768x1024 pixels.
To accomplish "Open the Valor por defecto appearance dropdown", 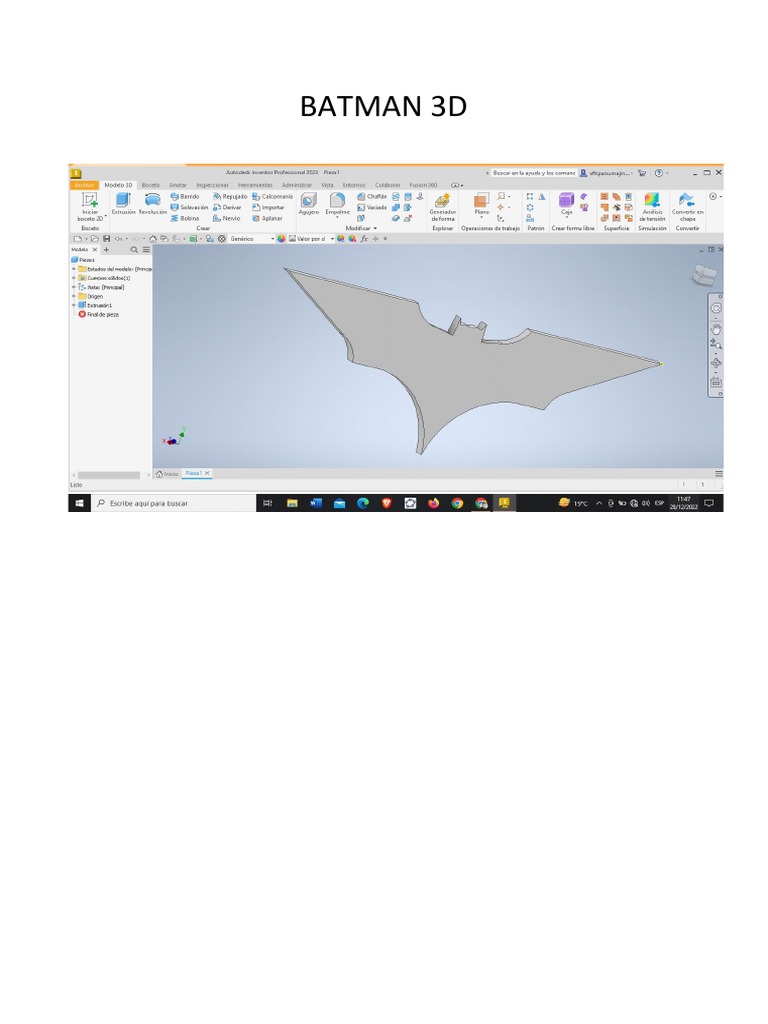I will point(312,239).
